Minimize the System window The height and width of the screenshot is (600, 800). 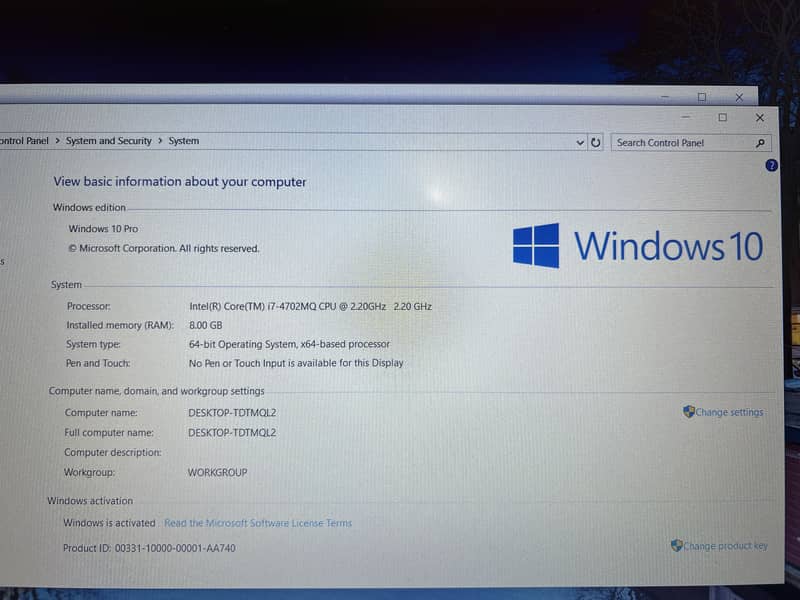(686, 117)
